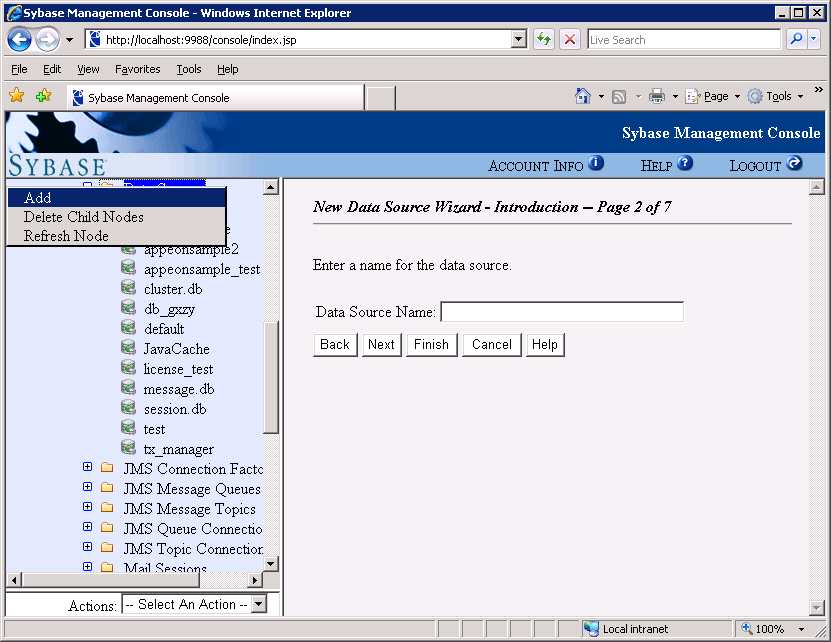Select the Sybase Management Console tab
Screen dimensions: 831x642
pos(216,98)
